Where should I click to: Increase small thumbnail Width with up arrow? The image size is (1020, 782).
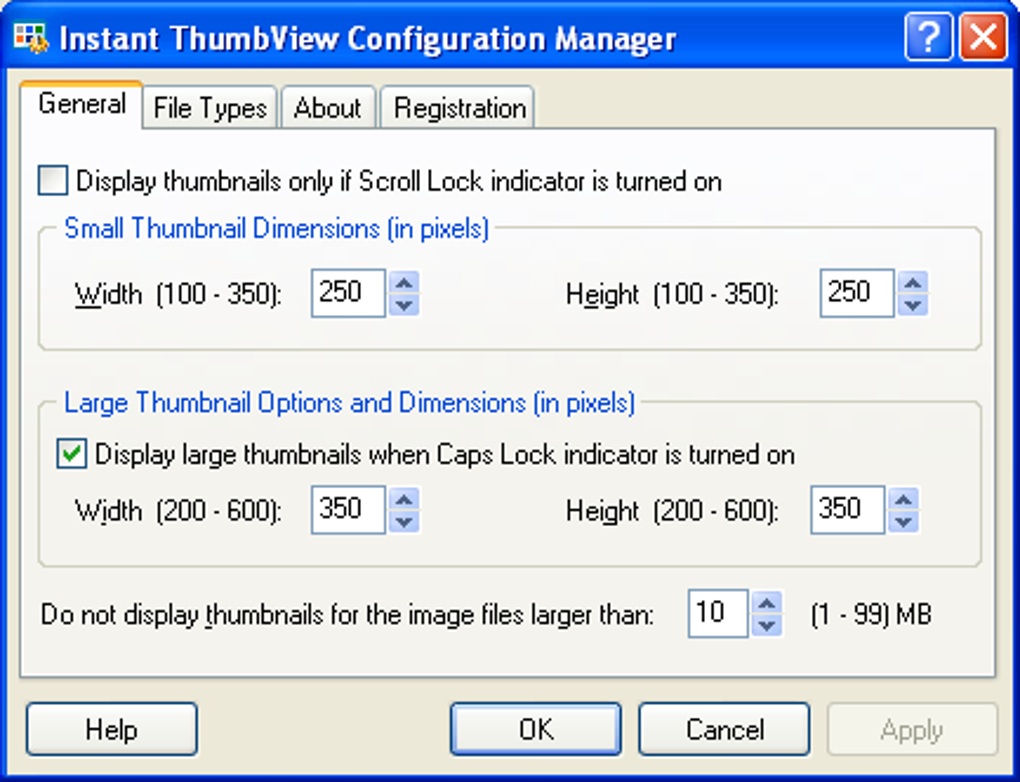coord(403,283)
